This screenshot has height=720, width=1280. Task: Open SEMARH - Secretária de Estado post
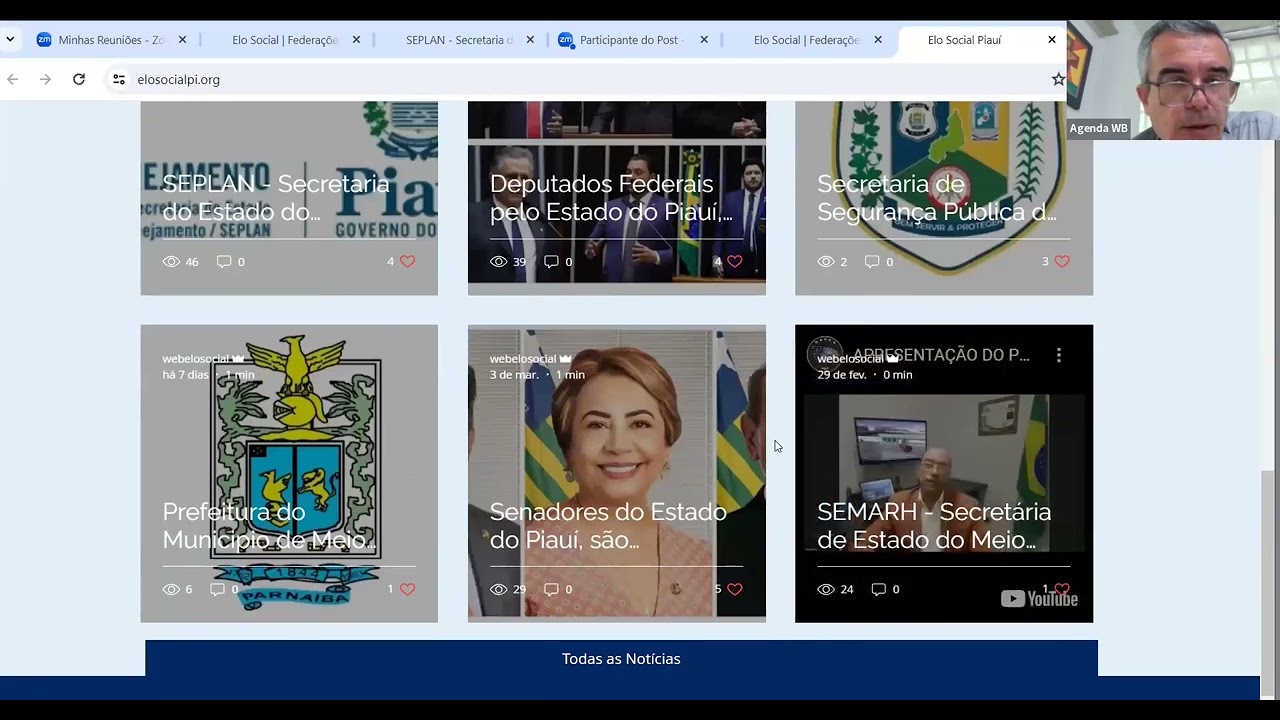[934, 526]
